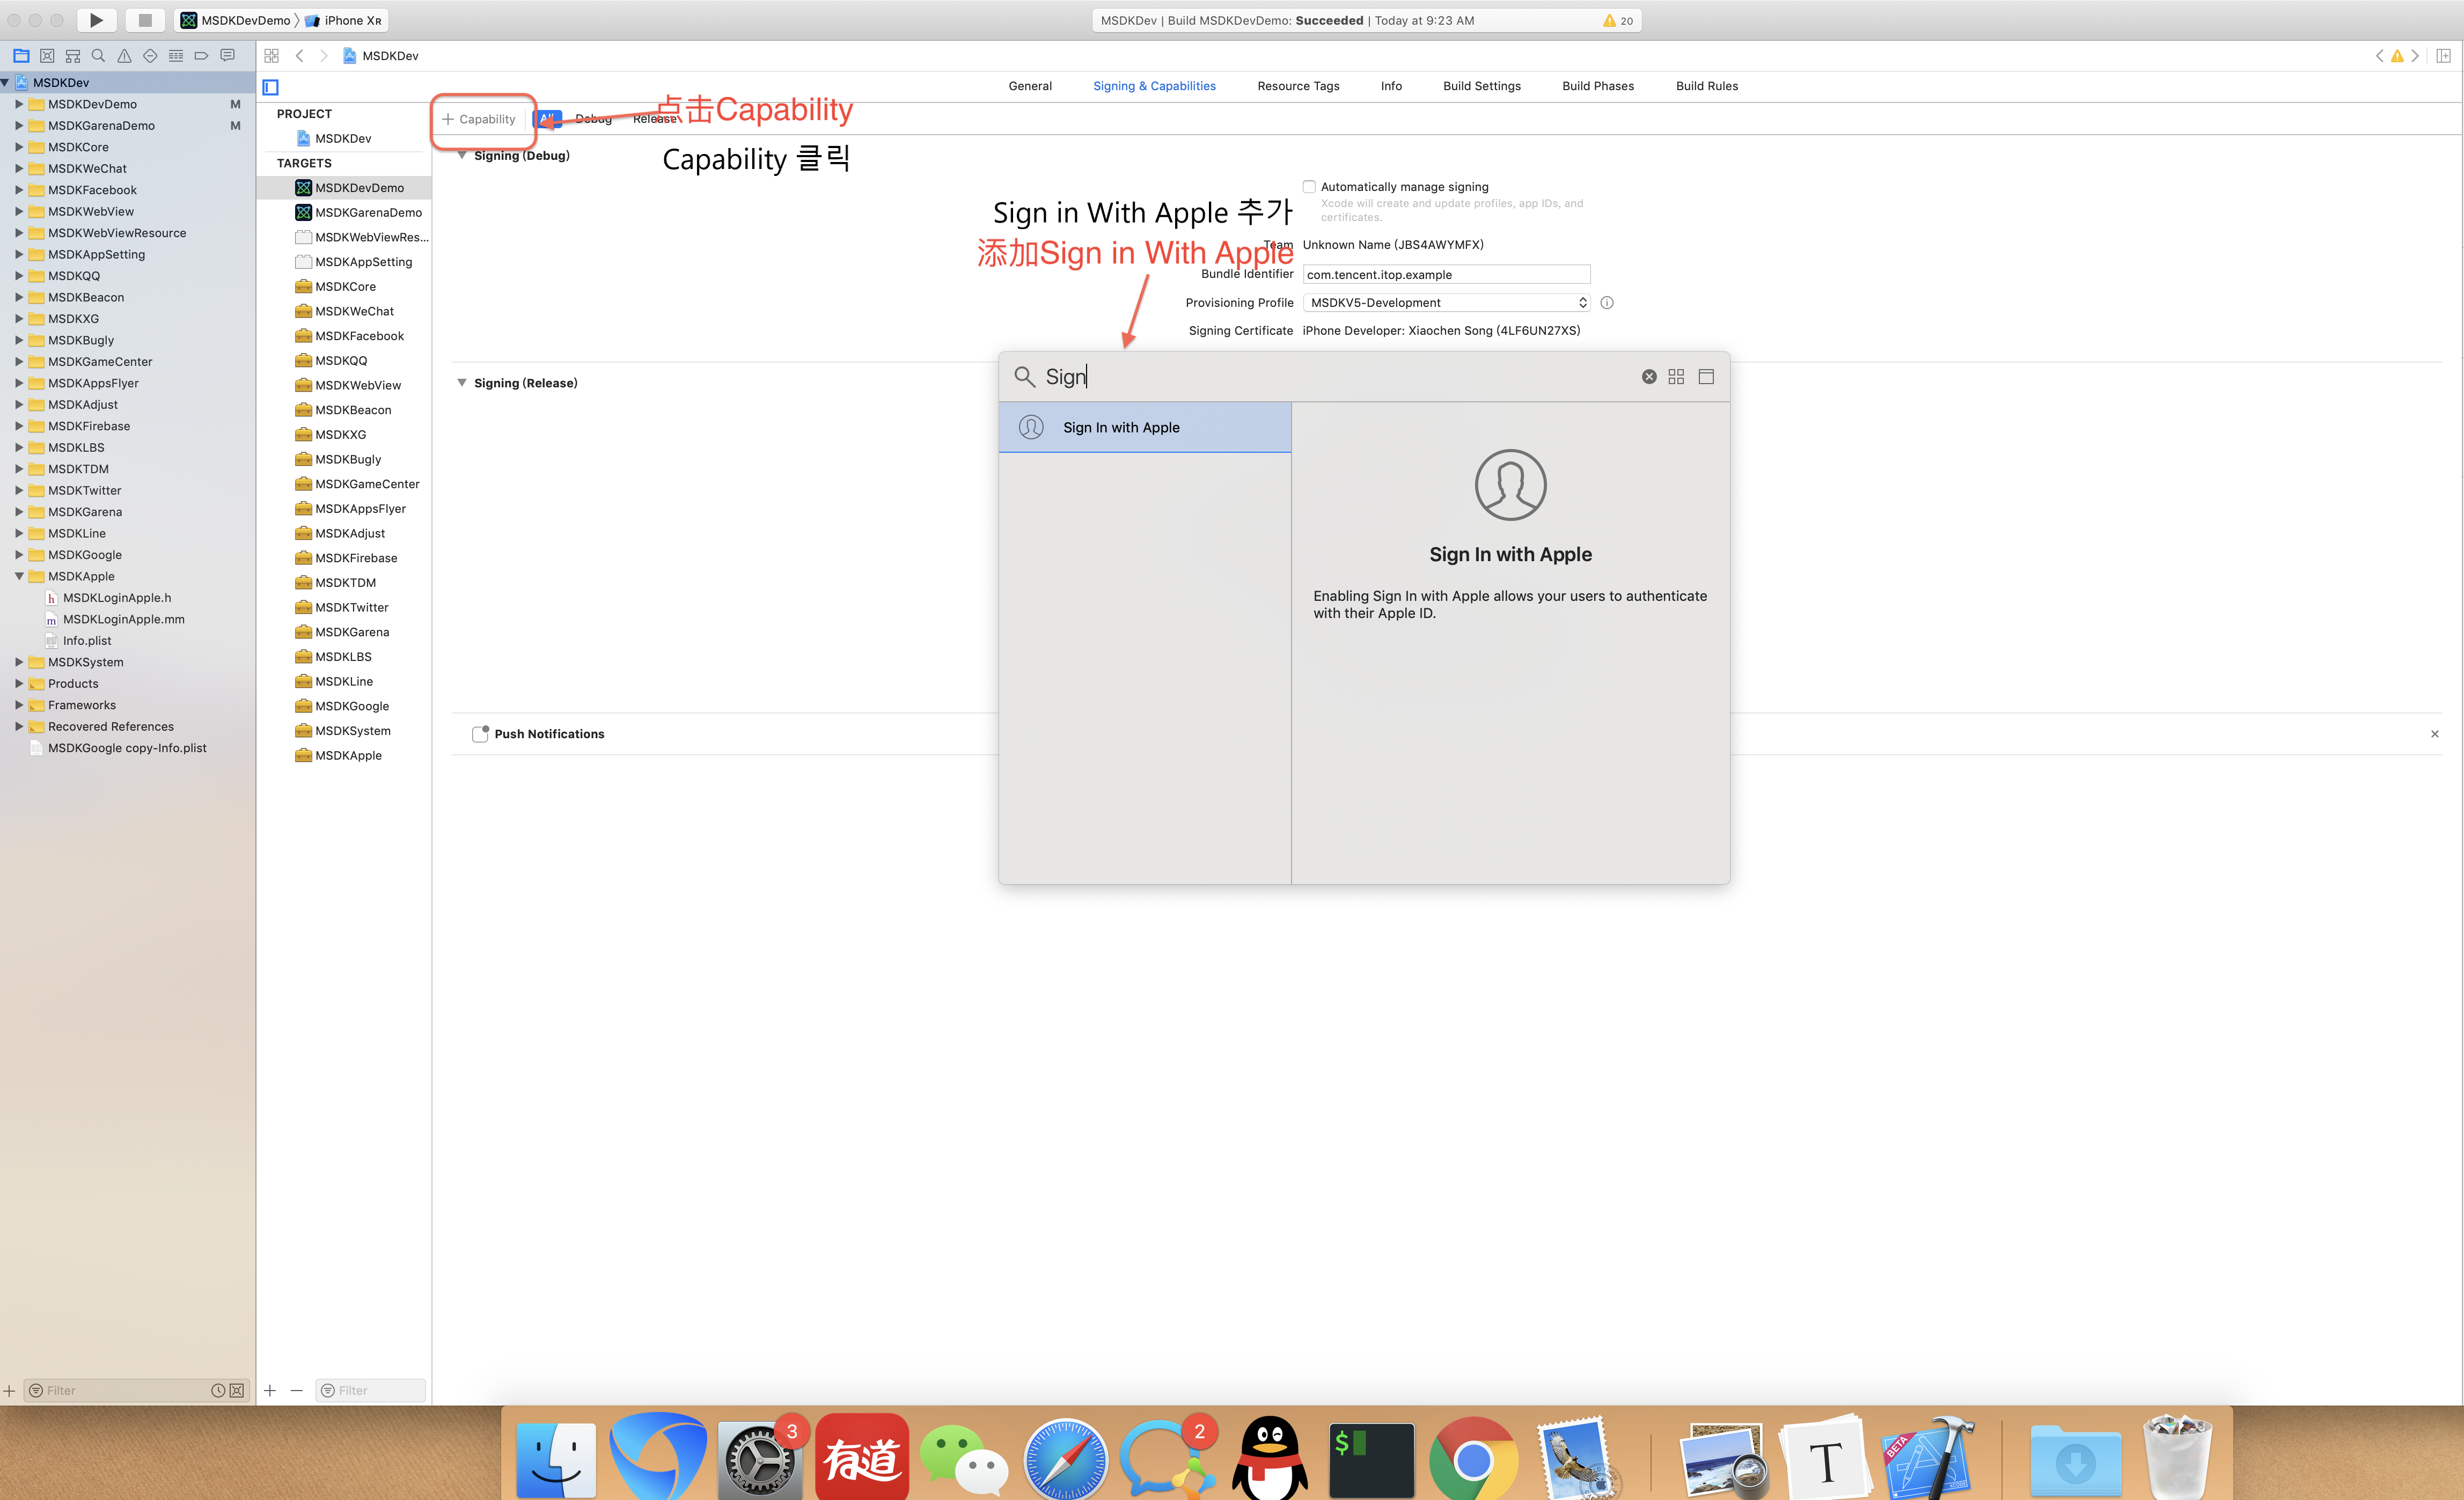Open the Build Settings tab
The image size is (2464, 1500).
click(x=1481, y=86)
